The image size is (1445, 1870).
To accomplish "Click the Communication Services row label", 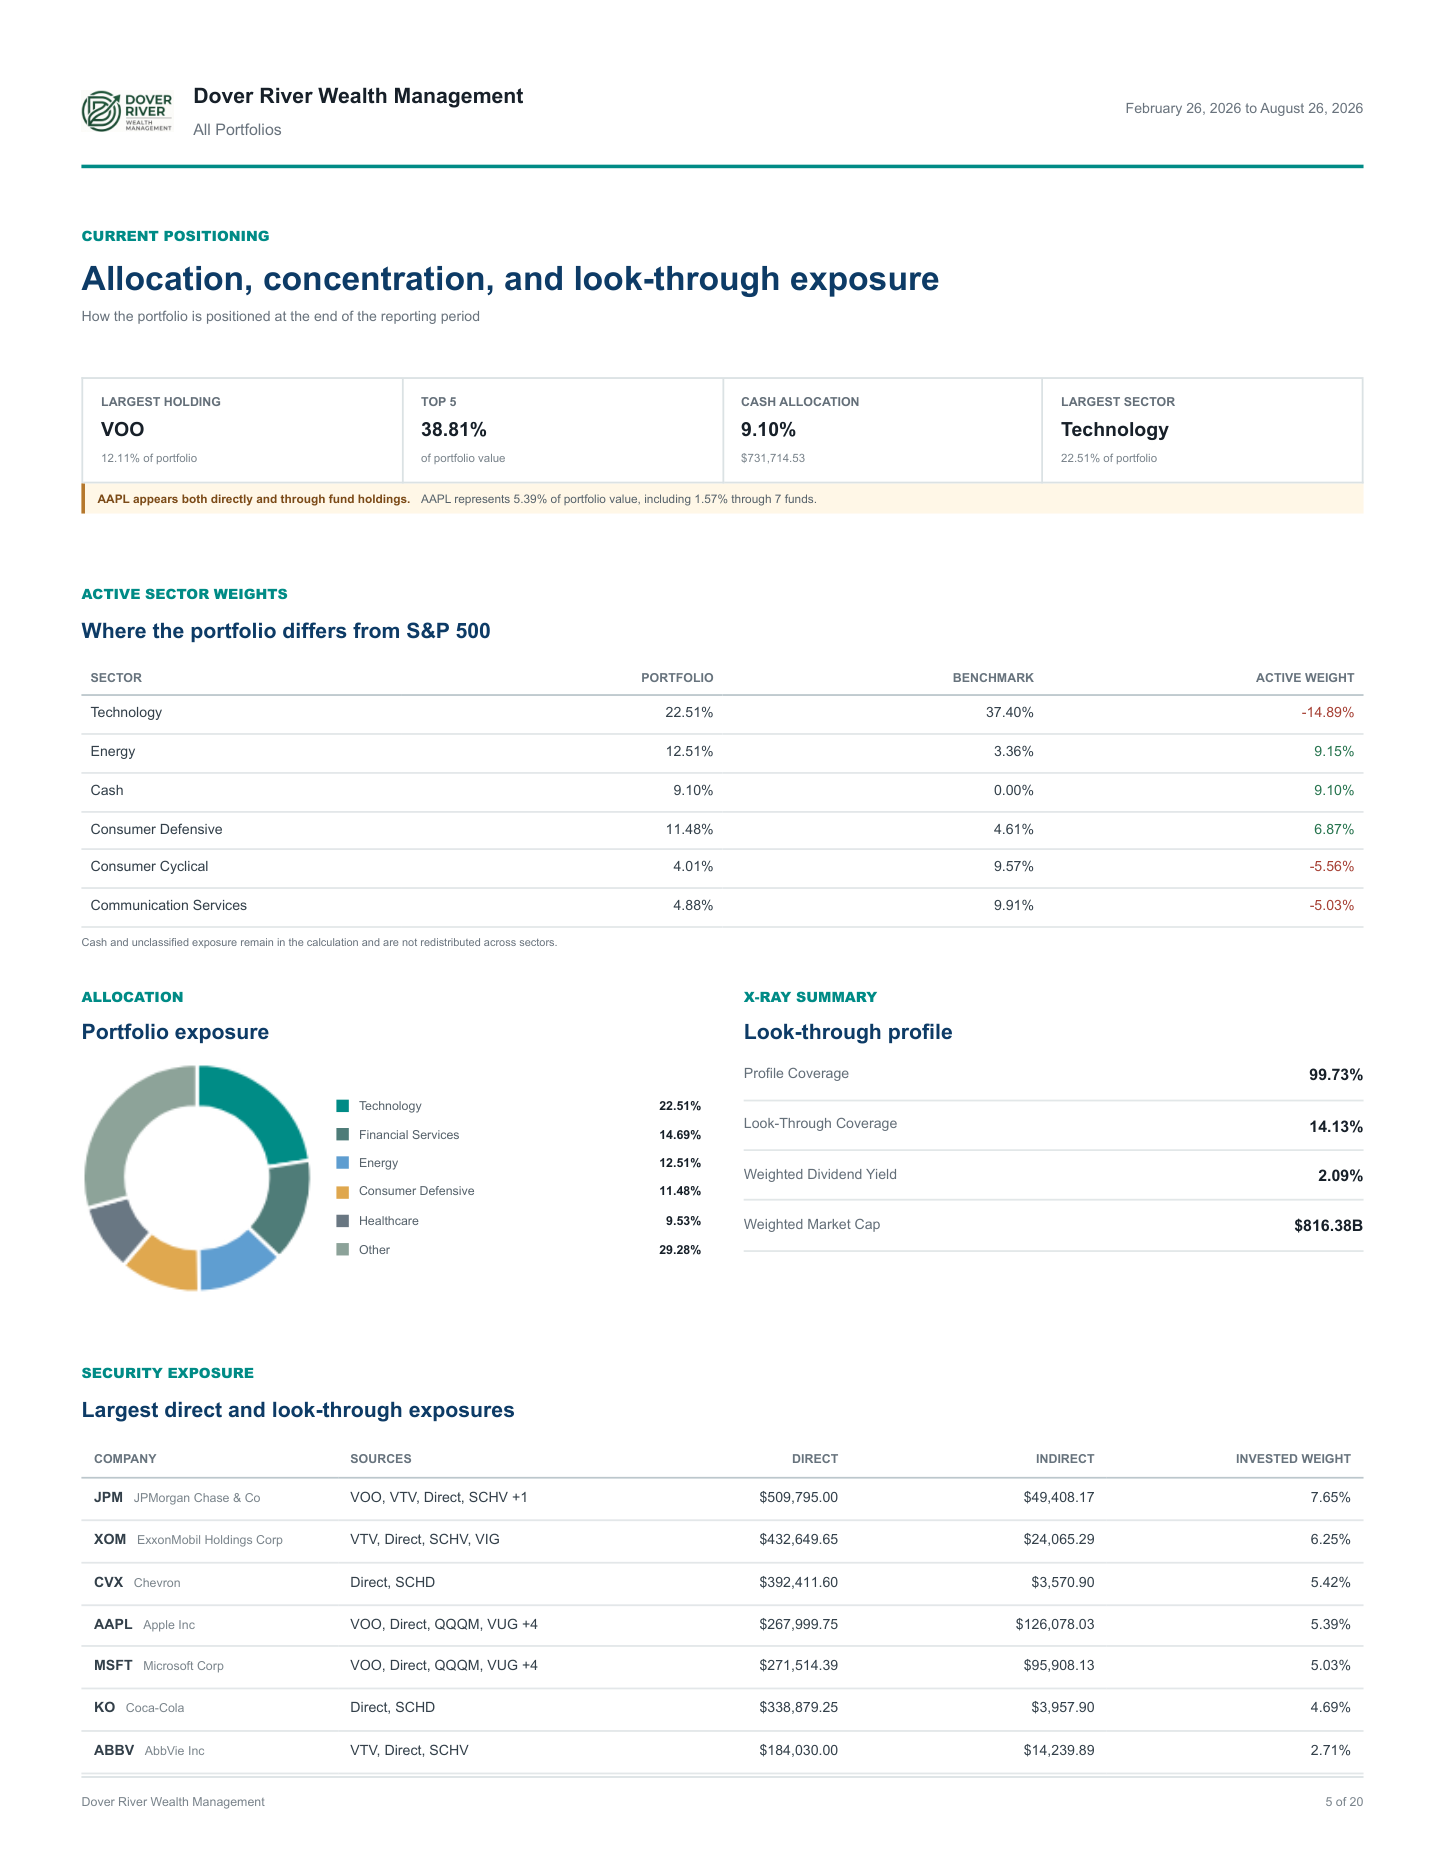I will pyautogui.click(x=169, y=906).
